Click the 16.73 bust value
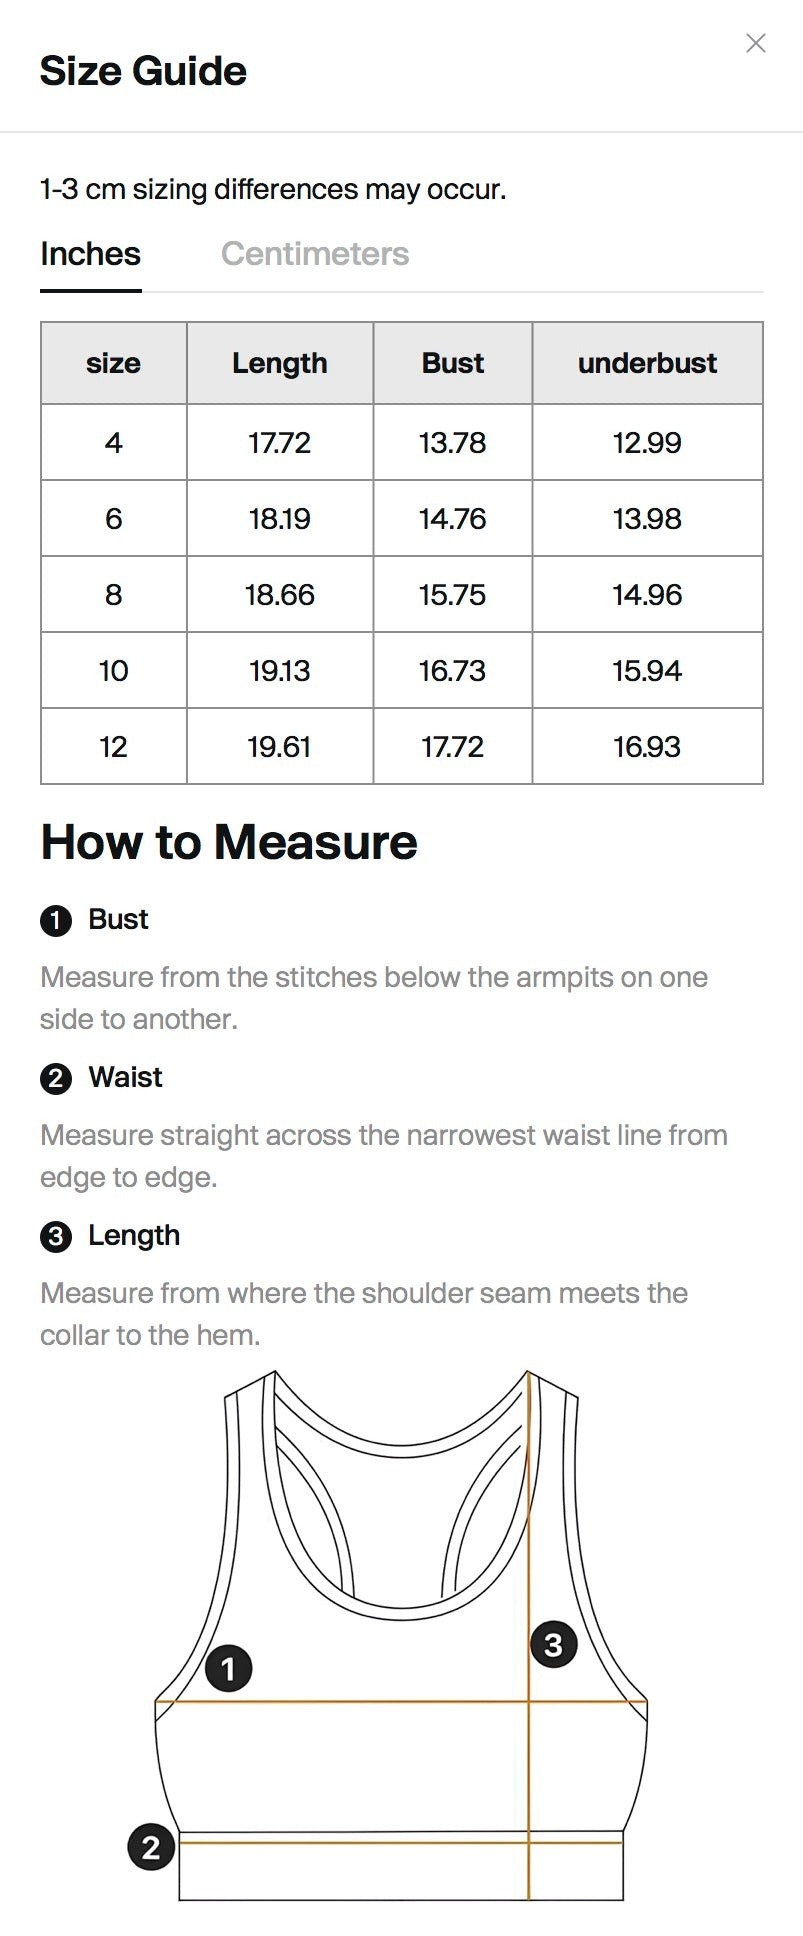Screen dimensions: 803x1936 pos(453,670)
